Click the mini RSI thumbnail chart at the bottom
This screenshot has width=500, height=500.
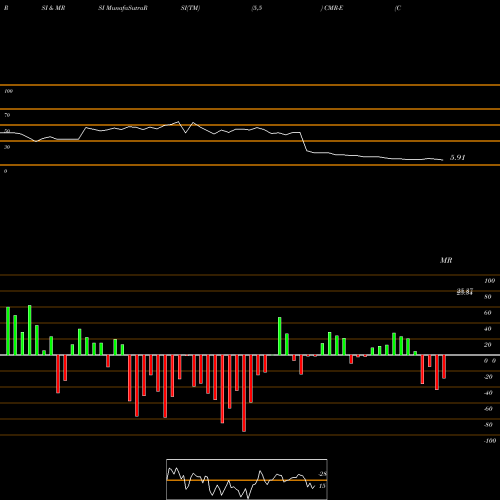click(x=247, y=479)
